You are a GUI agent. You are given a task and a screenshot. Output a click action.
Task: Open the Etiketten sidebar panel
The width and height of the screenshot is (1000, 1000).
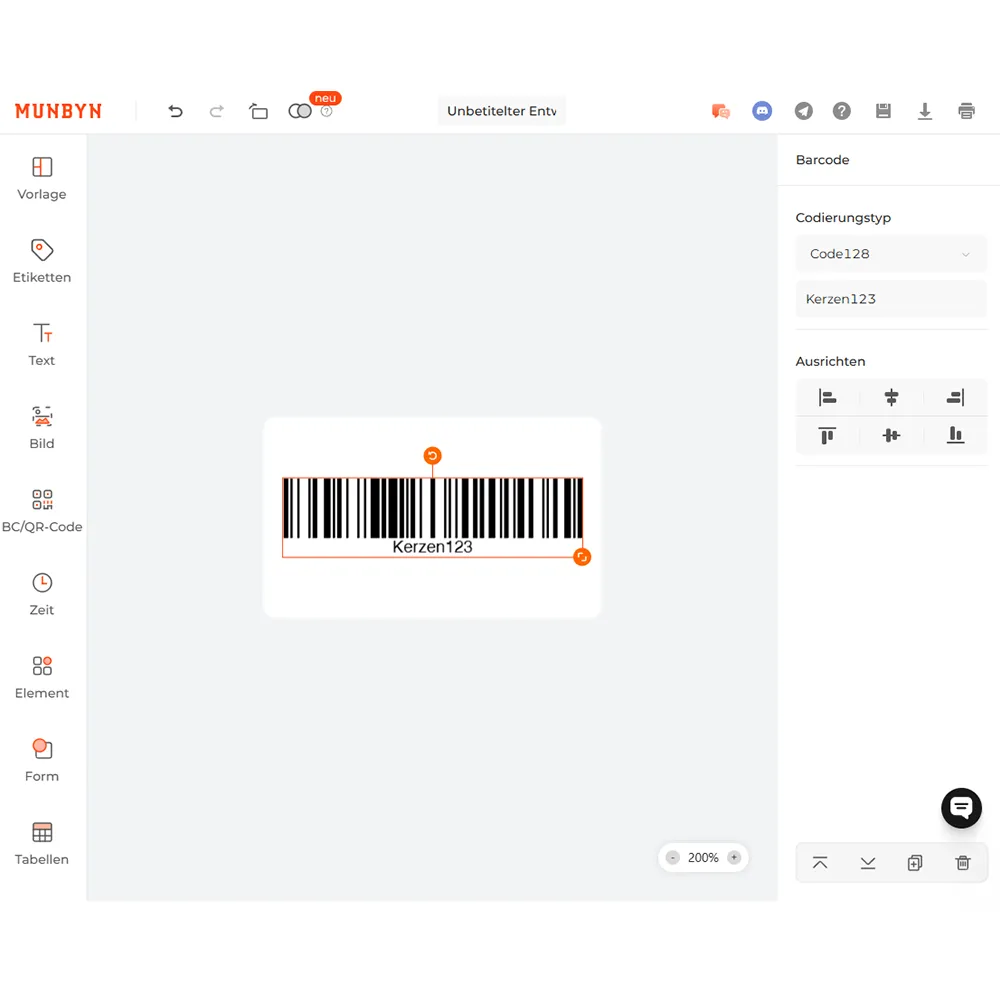[42, 261]
